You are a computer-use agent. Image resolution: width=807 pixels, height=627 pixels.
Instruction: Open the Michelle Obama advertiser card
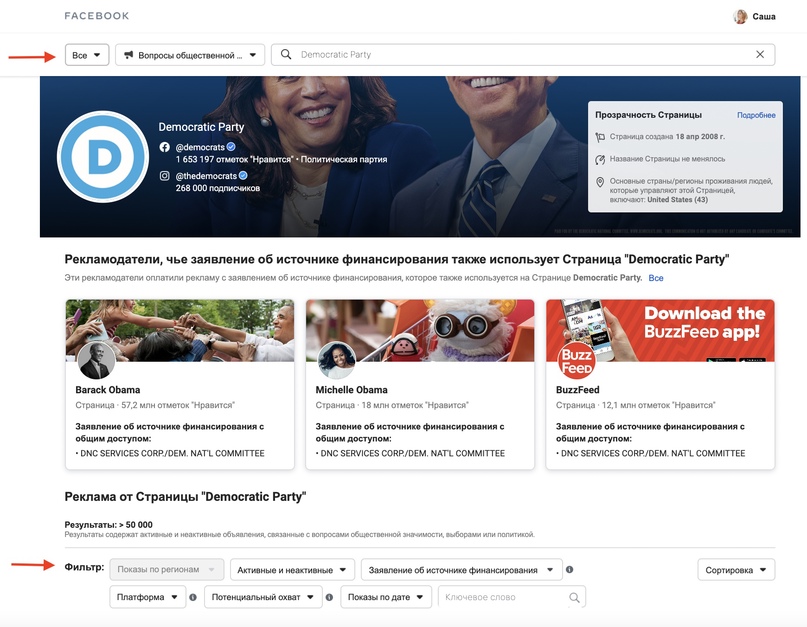420,384
